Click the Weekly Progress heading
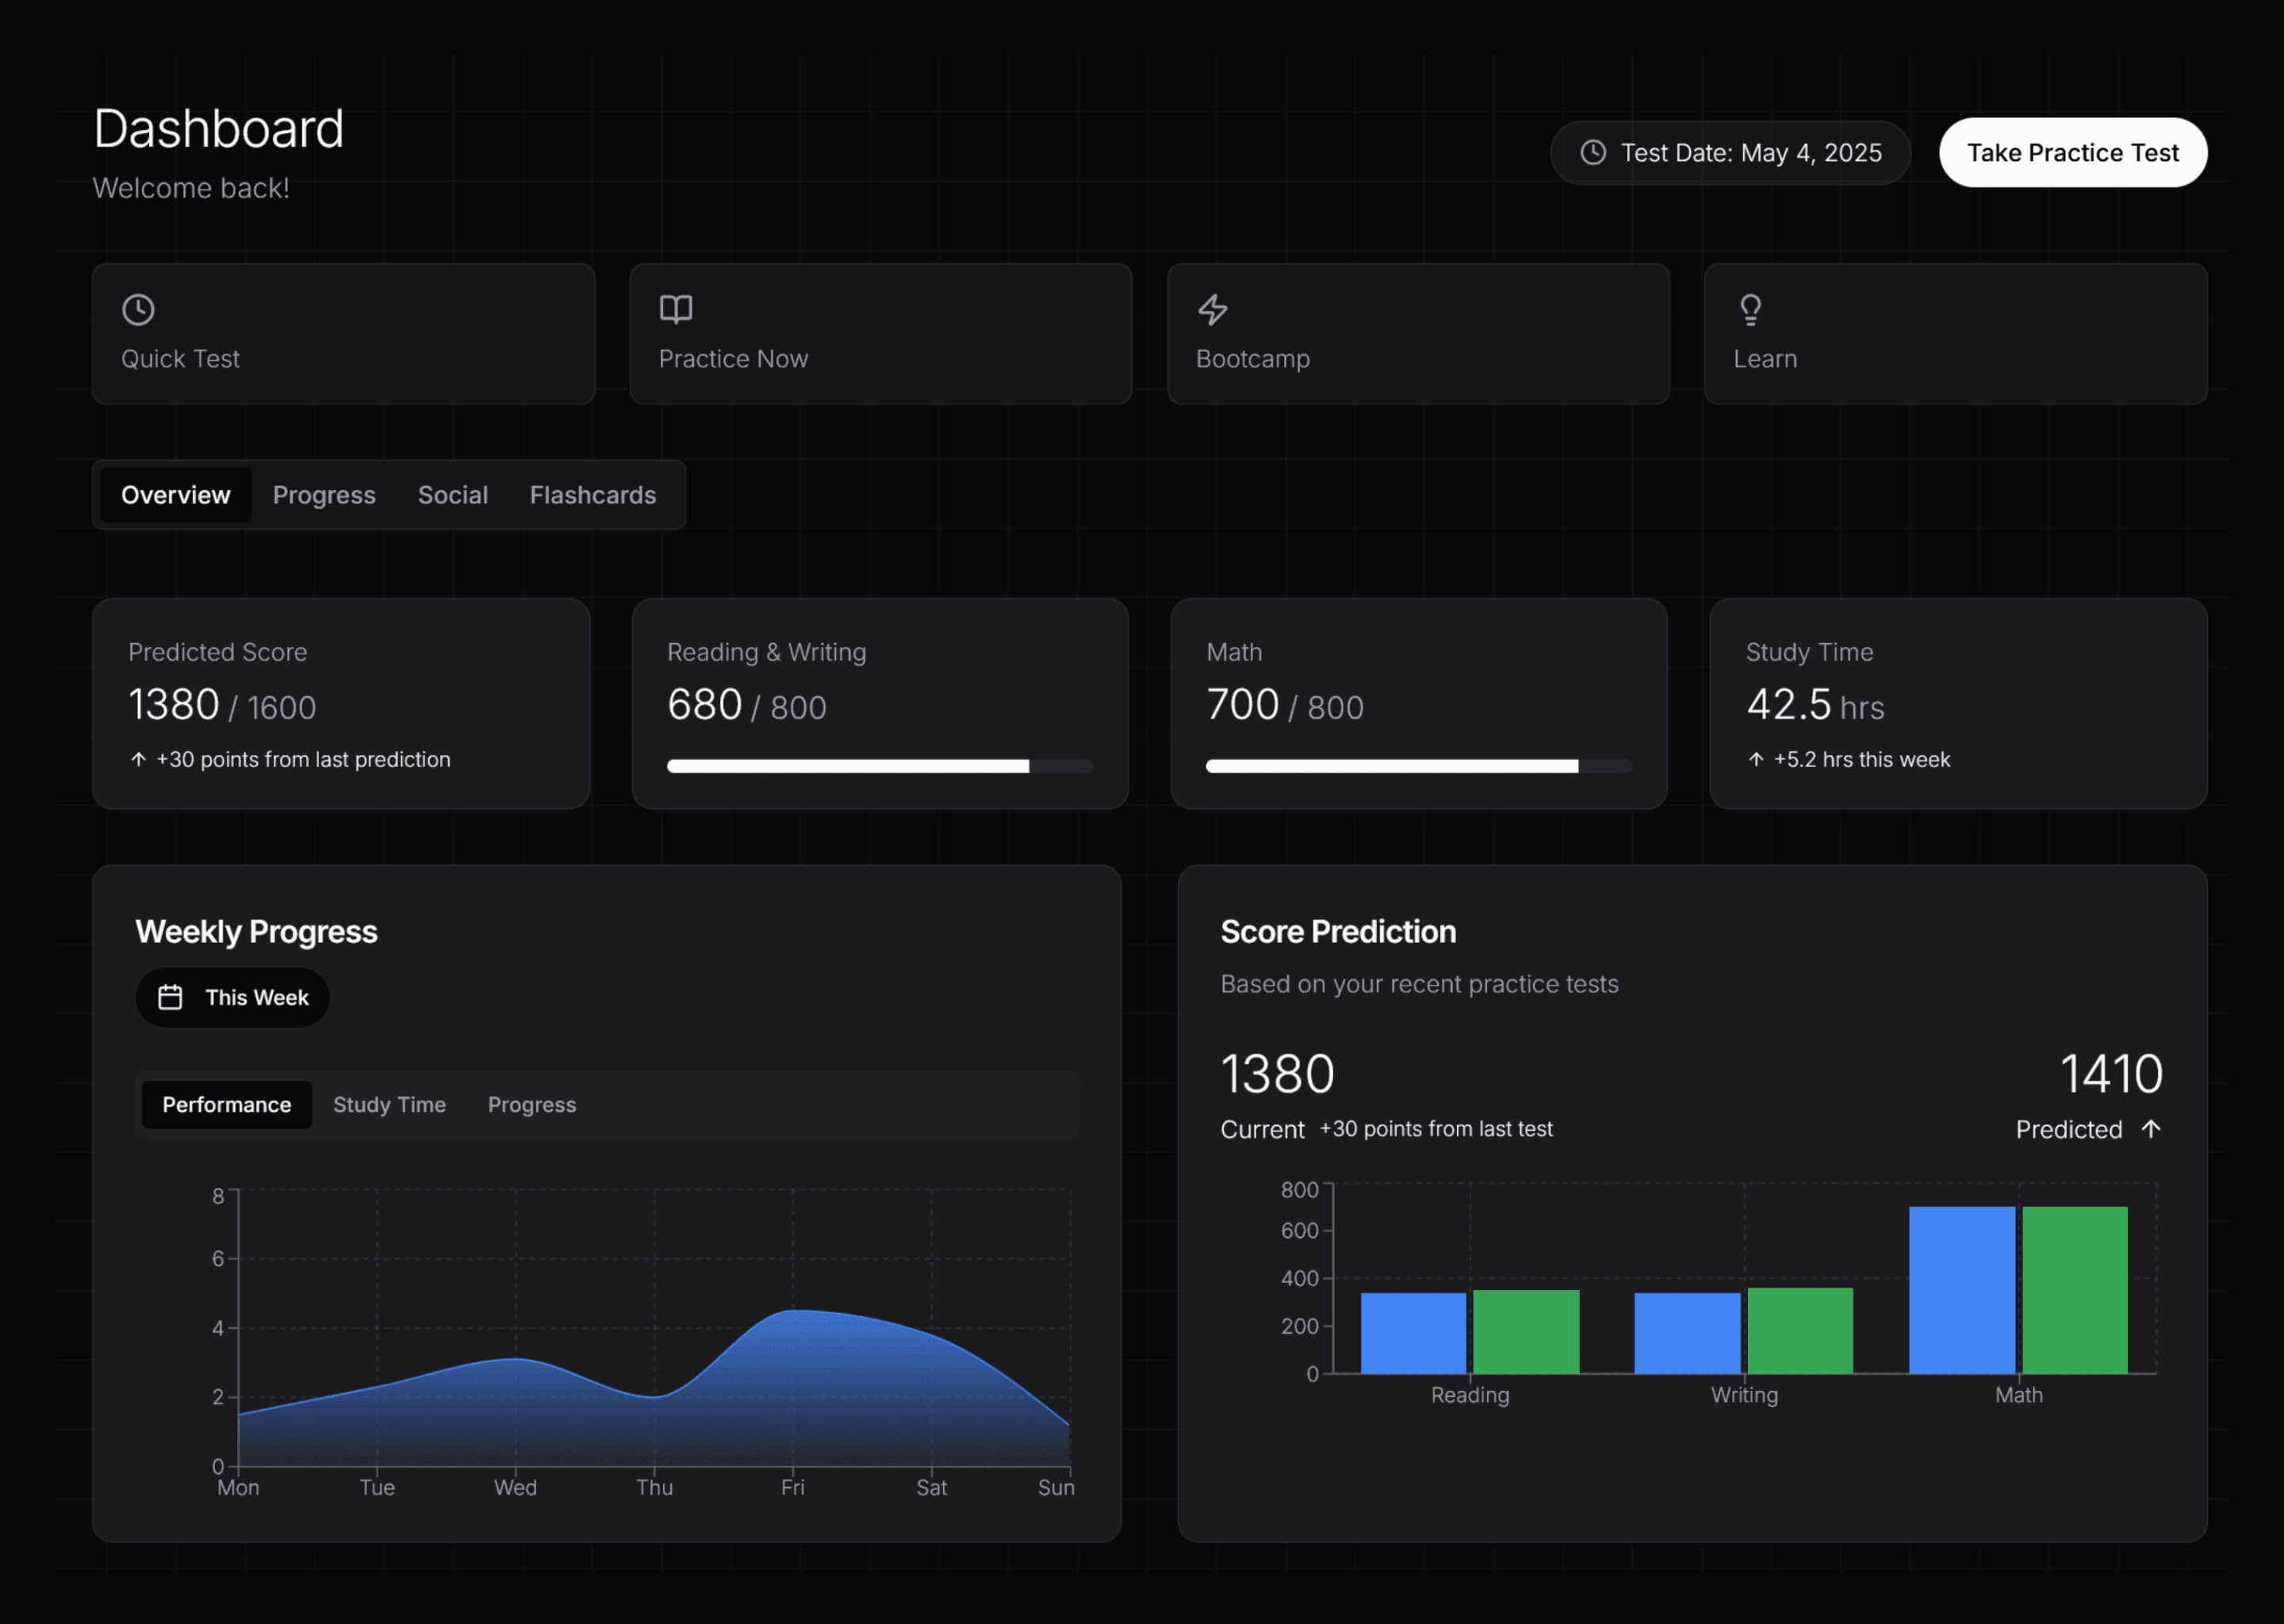Viewport: 2284px width, 1624px height. click(257, 932)
